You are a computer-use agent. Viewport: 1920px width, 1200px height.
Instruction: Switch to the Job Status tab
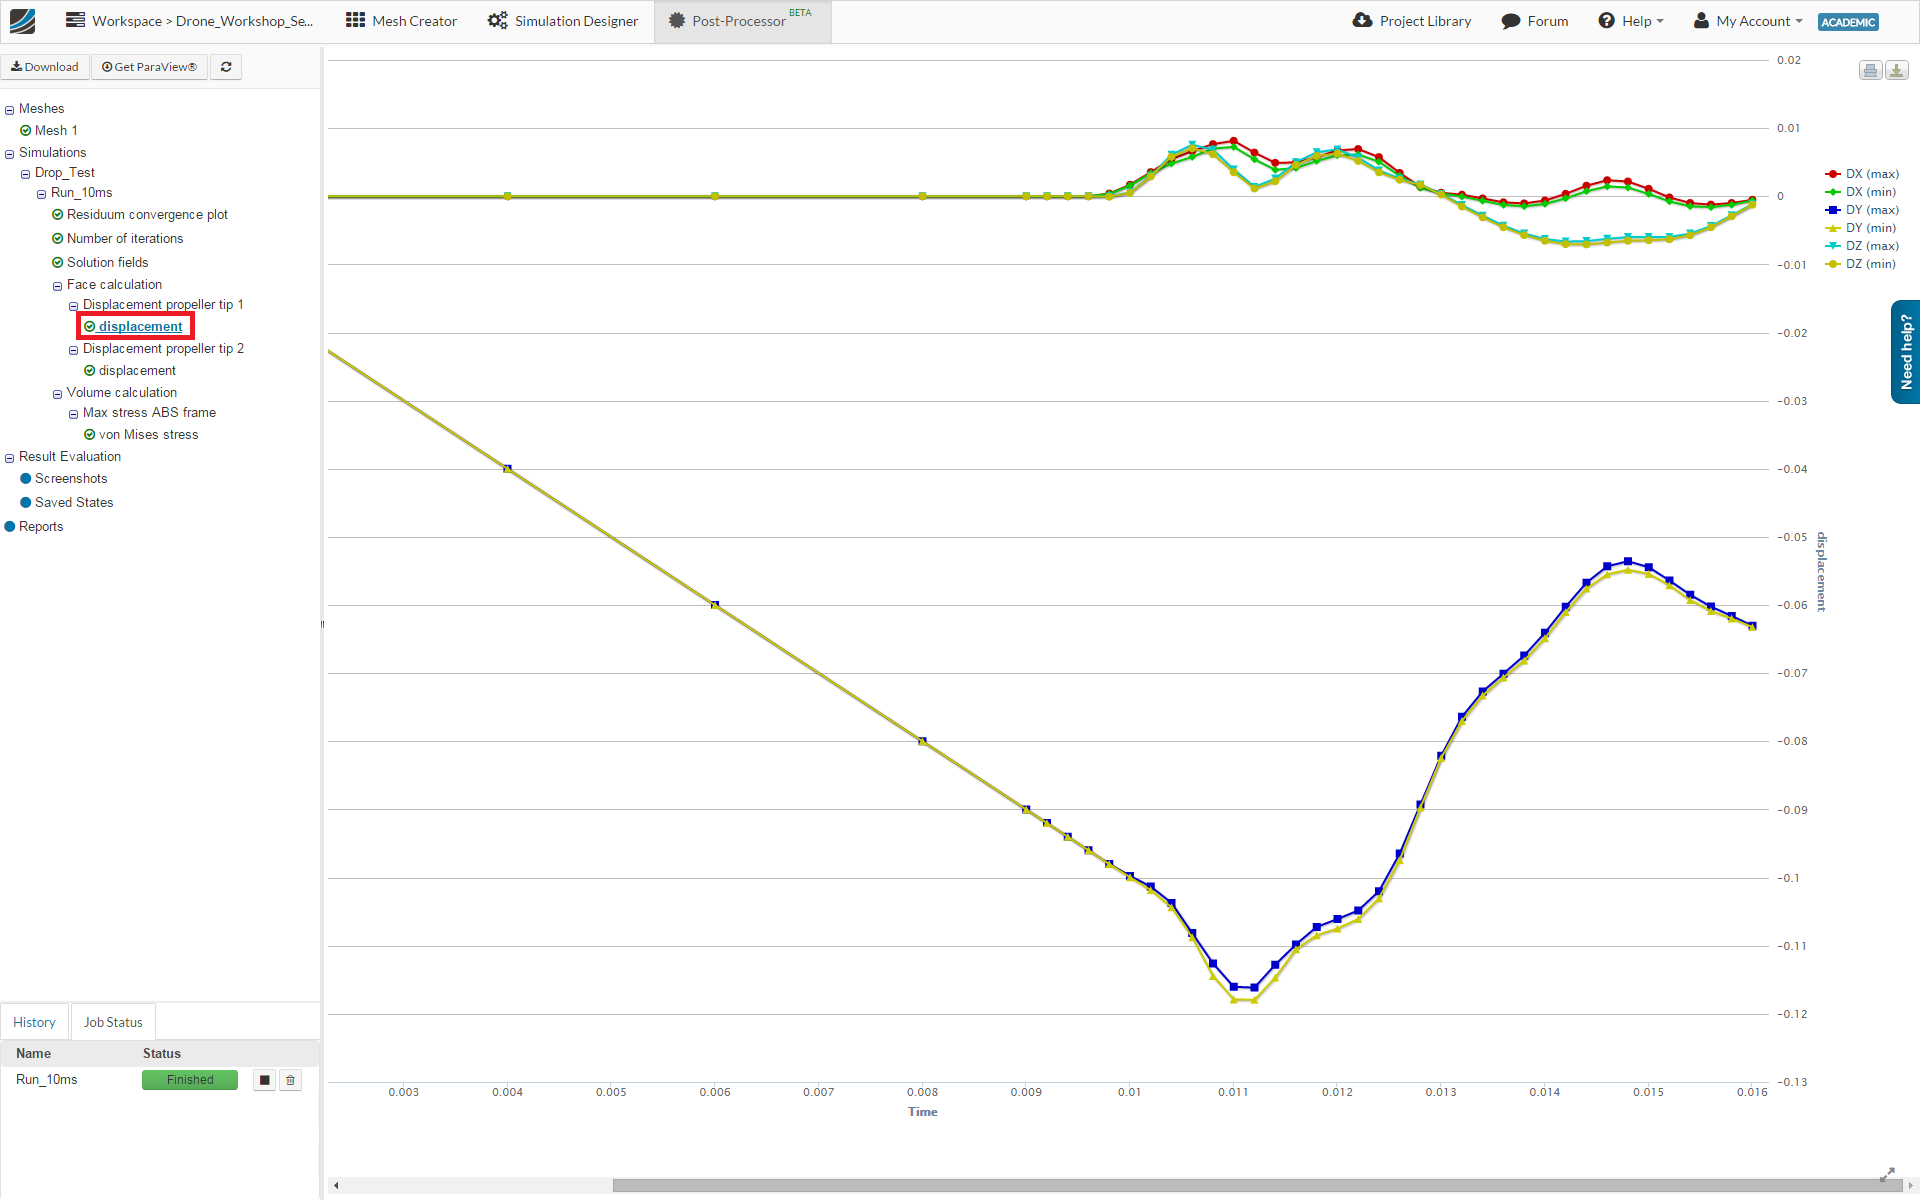113,1022
